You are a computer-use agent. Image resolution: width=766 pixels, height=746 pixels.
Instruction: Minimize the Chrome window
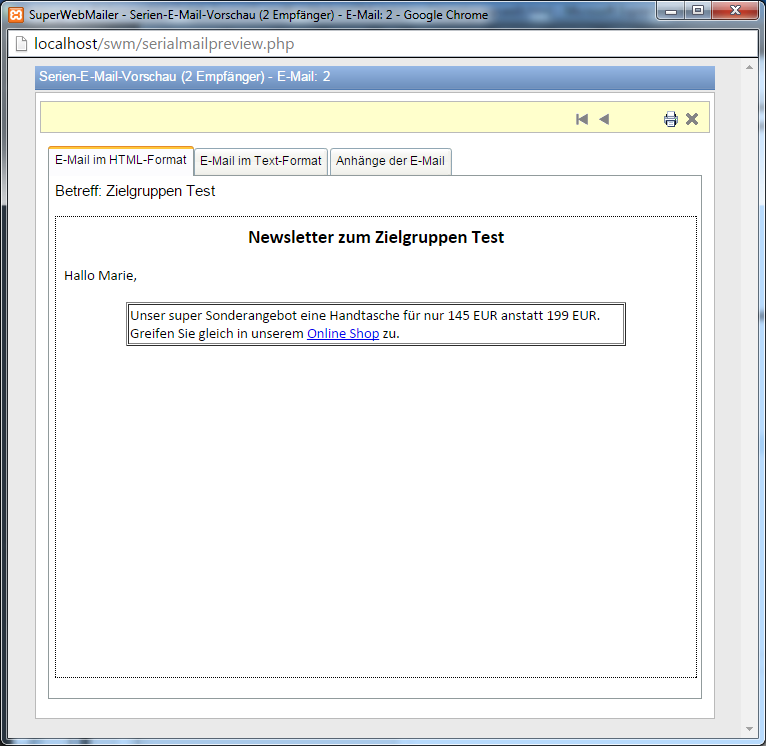[x=672, y=11]
